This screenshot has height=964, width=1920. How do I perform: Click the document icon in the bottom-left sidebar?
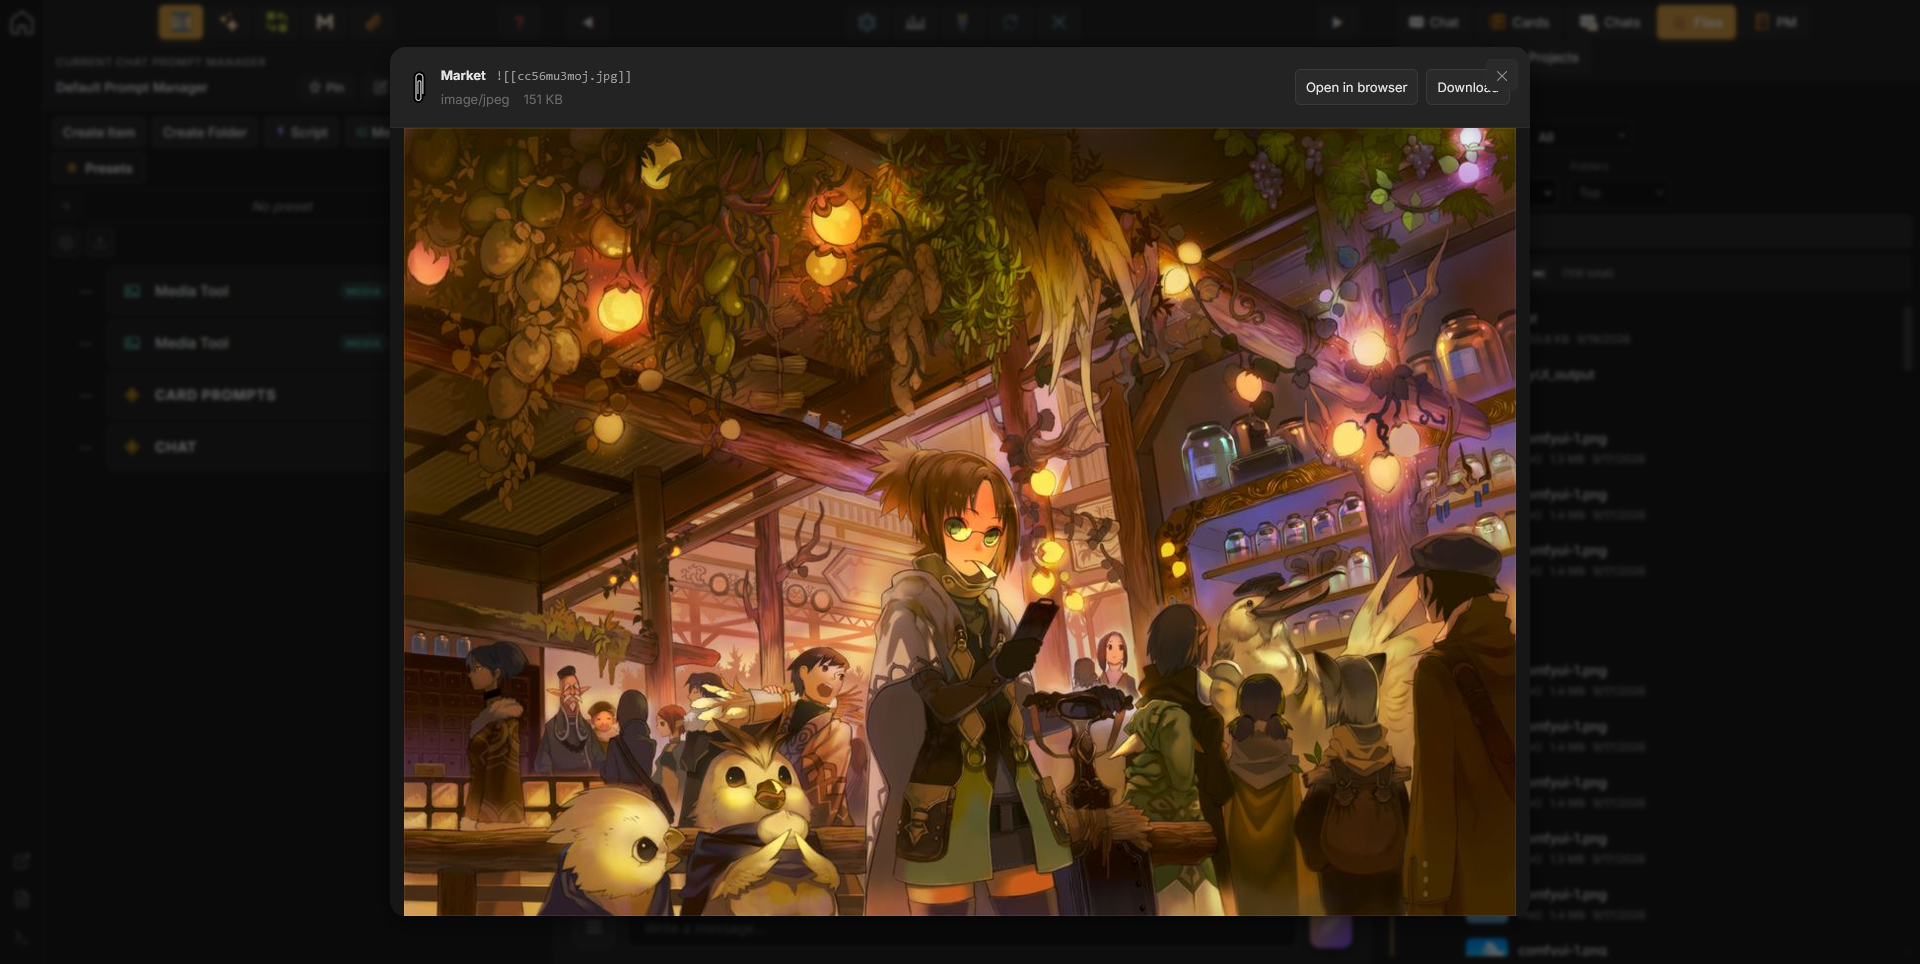[21, 899]
